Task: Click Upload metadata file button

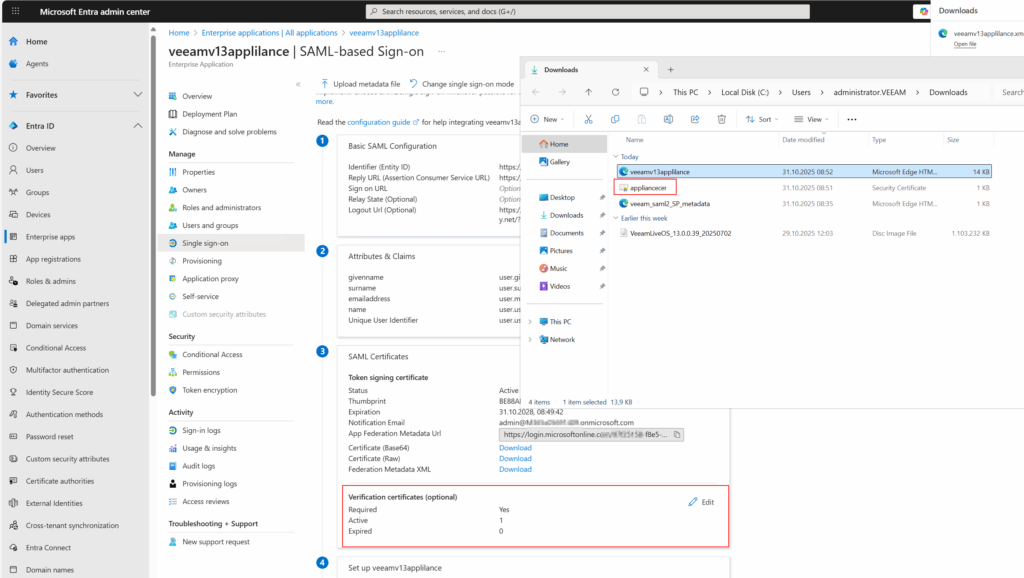Action: point(360,84)
